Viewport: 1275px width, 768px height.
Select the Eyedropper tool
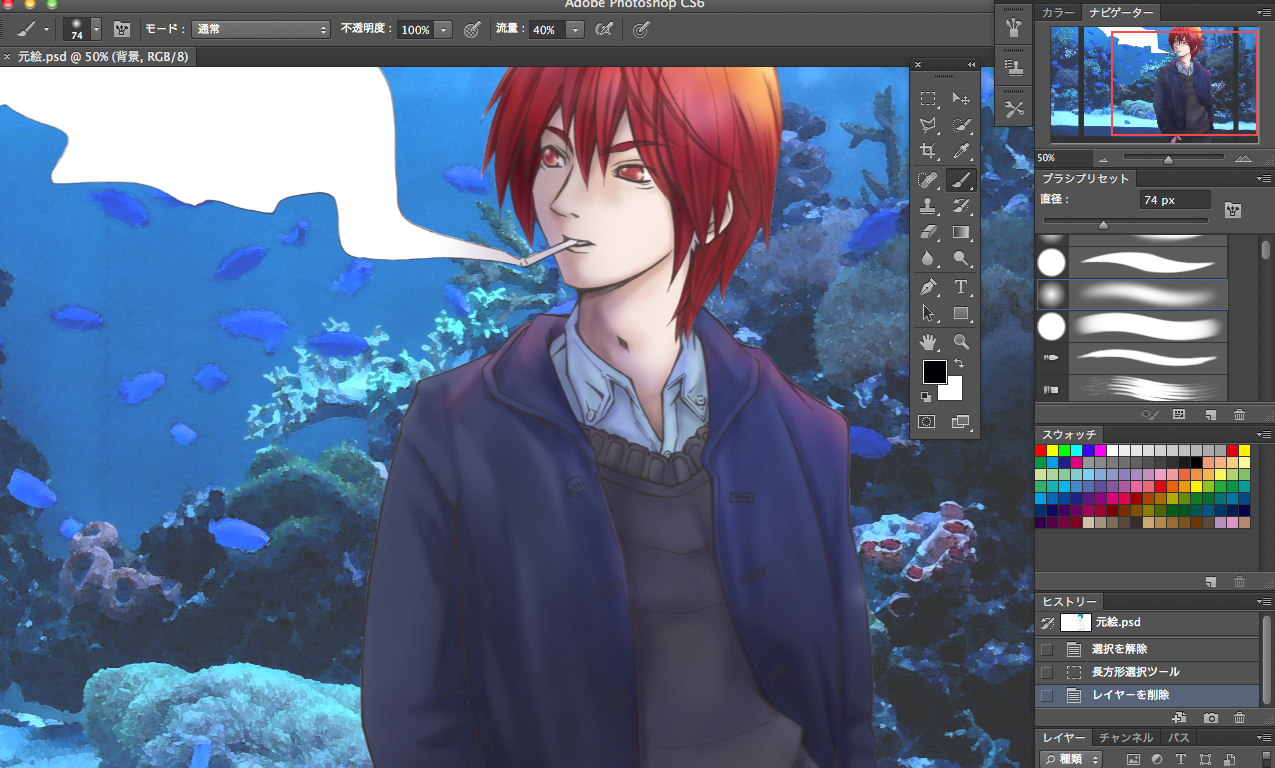pos(961,152)
